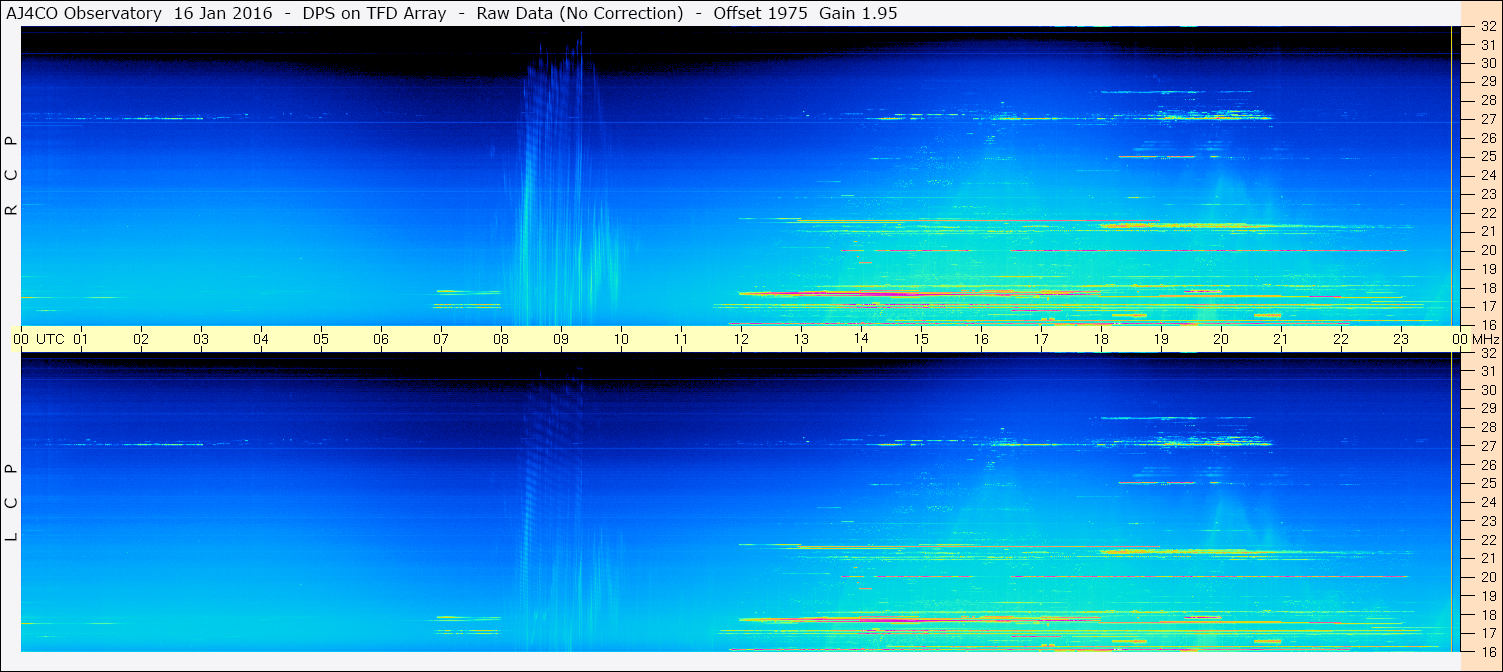Click the 22 hour label on UTC time axis
This screenshot has height=672, width=1503.
click(x=1341, y=339)
